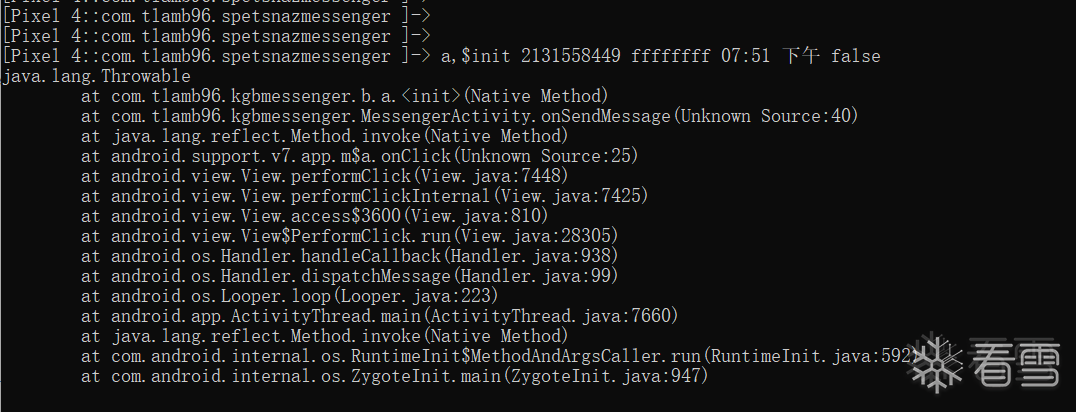
Task: Click the 看雪 watermark text
Action: pyautogui.click(x=1018, y=363)
